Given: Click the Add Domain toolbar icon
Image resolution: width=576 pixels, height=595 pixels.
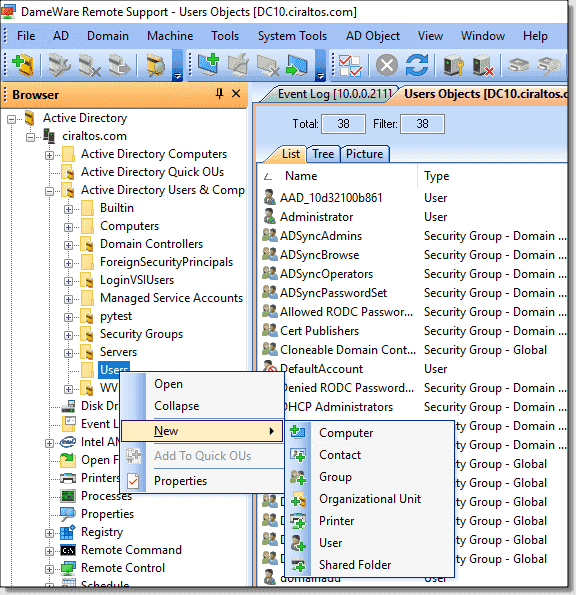Looking at the screenshot, I should point(23,65).
